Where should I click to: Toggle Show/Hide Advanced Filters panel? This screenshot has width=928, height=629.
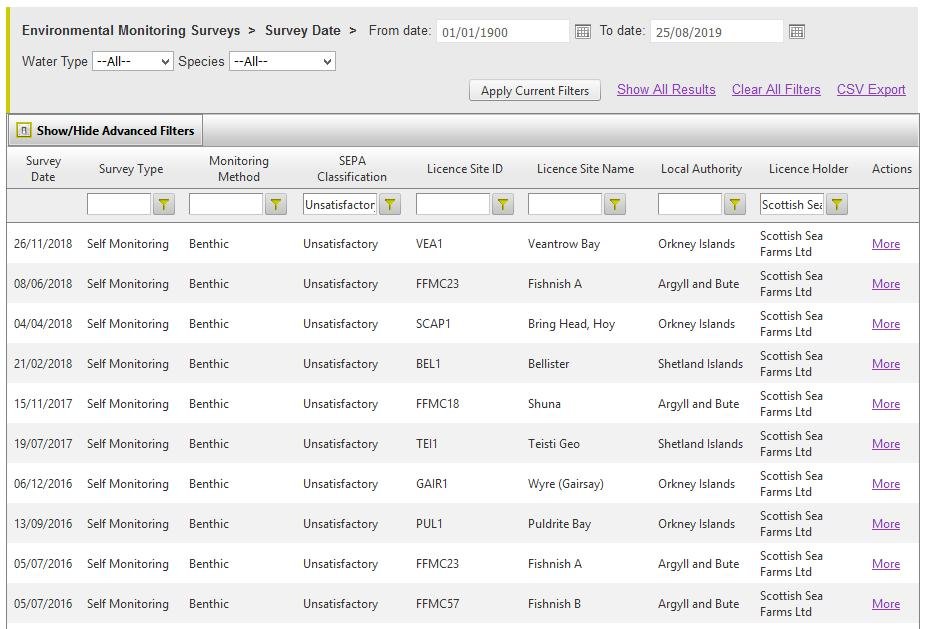click(106, 131)
